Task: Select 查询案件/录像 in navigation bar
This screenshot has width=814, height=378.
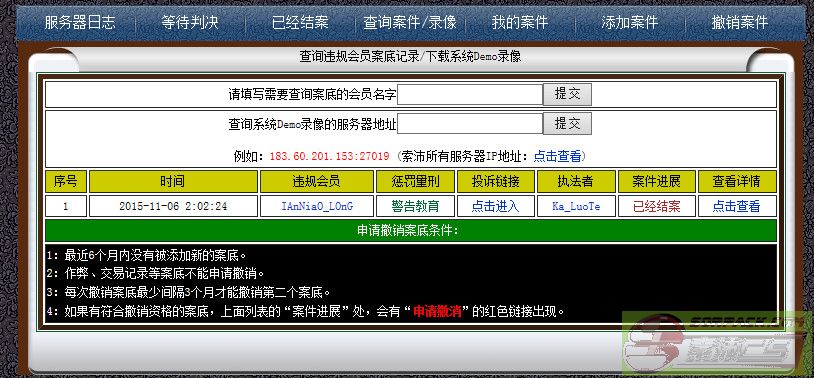Action: click(x=410, y=22)
